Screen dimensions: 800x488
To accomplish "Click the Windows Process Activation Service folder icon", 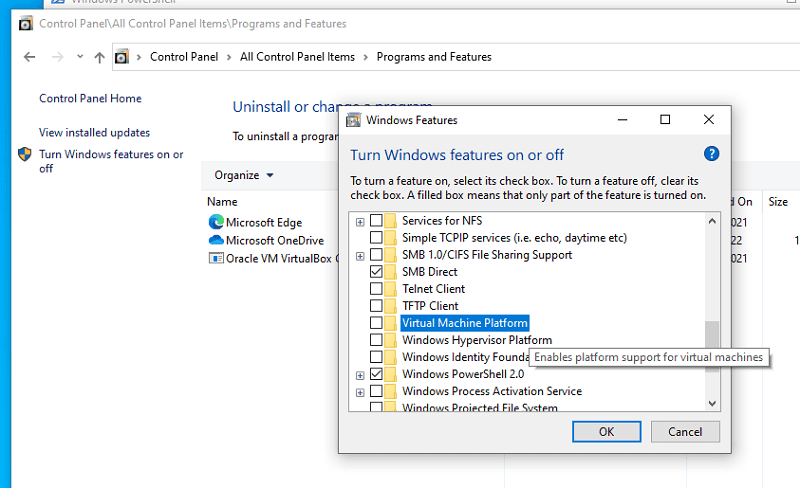I will pyautogui.click(x=390, y=391).
